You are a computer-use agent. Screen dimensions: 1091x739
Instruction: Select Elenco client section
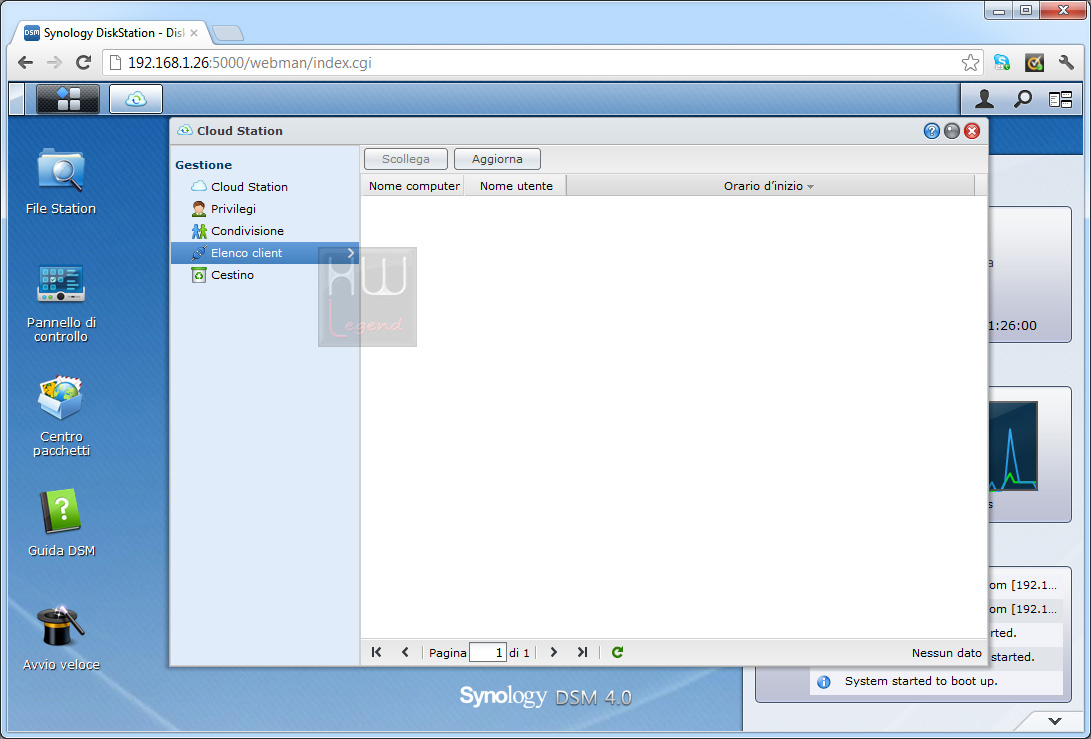pos(264,253)
